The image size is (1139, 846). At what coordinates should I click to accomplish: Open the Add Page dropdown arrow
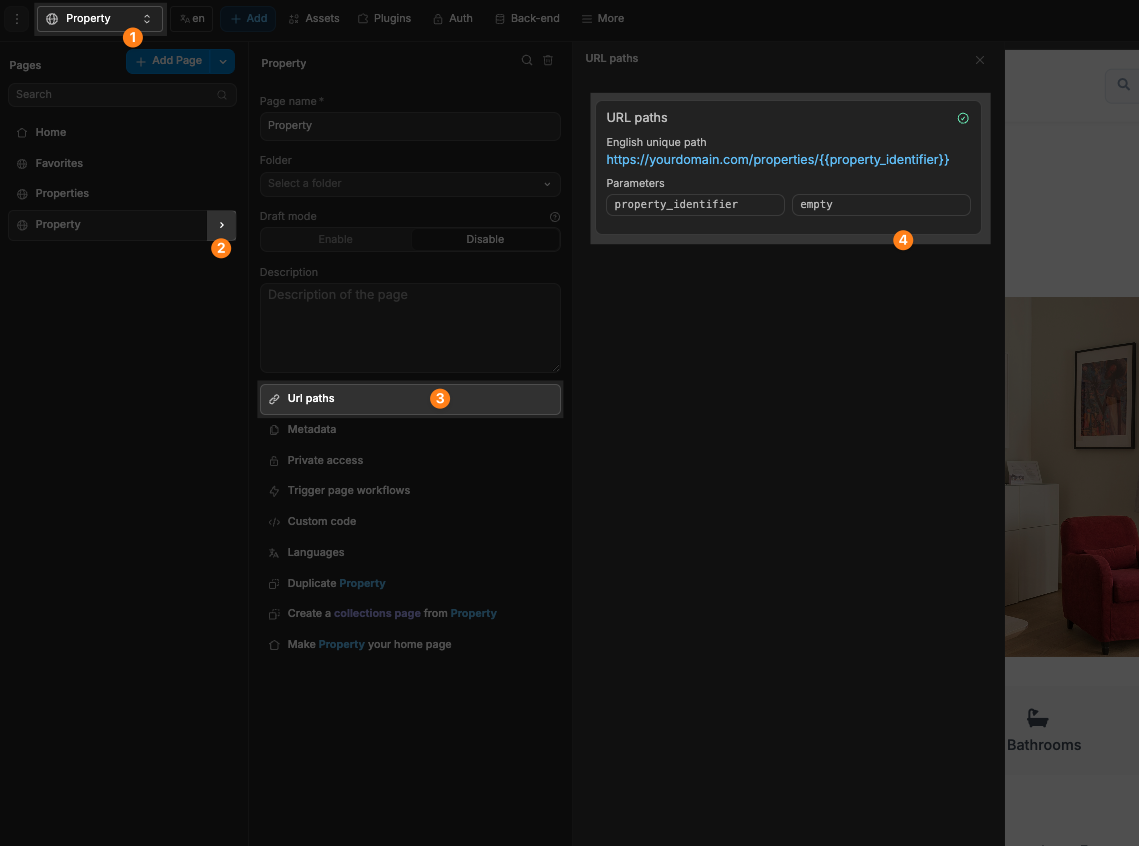click(x=223, y=61)
